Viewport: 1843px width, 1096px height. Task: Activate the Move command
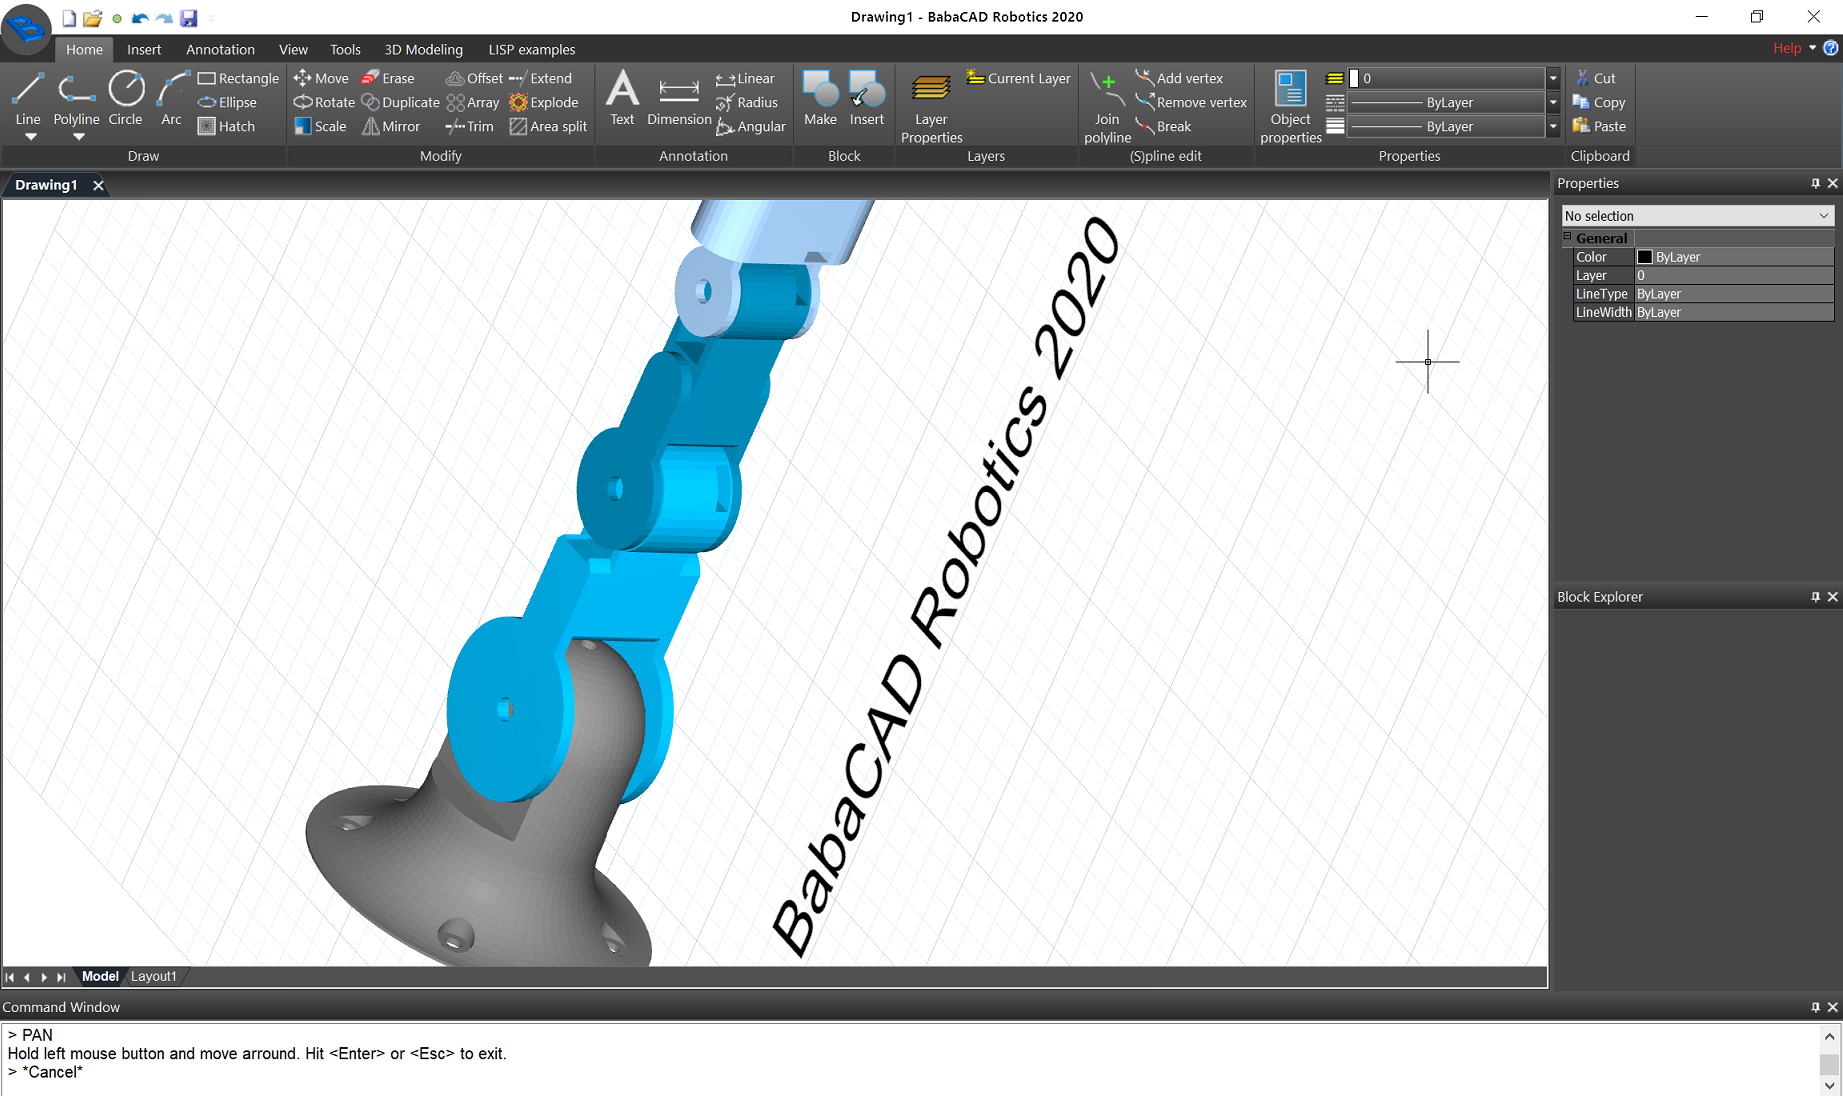(x=321, y=78)
